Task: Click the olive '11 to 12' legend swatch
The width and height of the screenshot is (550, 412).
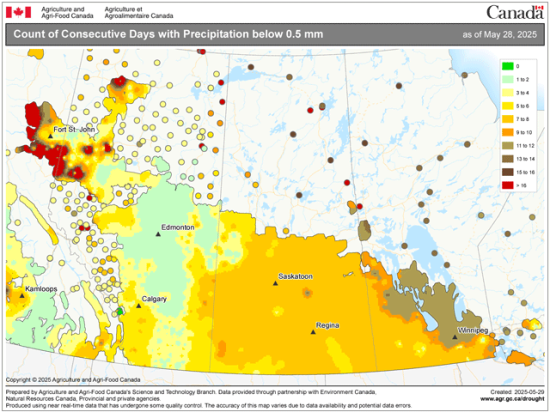Action: (x=508, y=146)
